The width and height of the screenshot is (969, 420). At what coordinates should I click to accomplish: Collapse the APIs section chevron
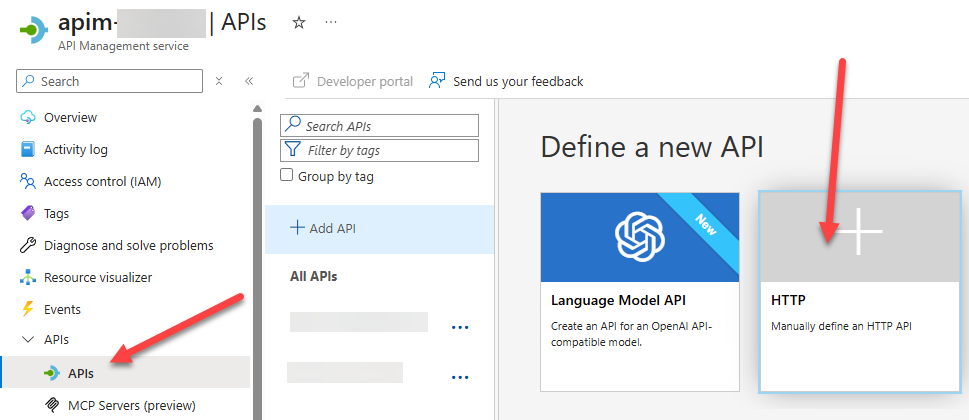tap(28, 339)
